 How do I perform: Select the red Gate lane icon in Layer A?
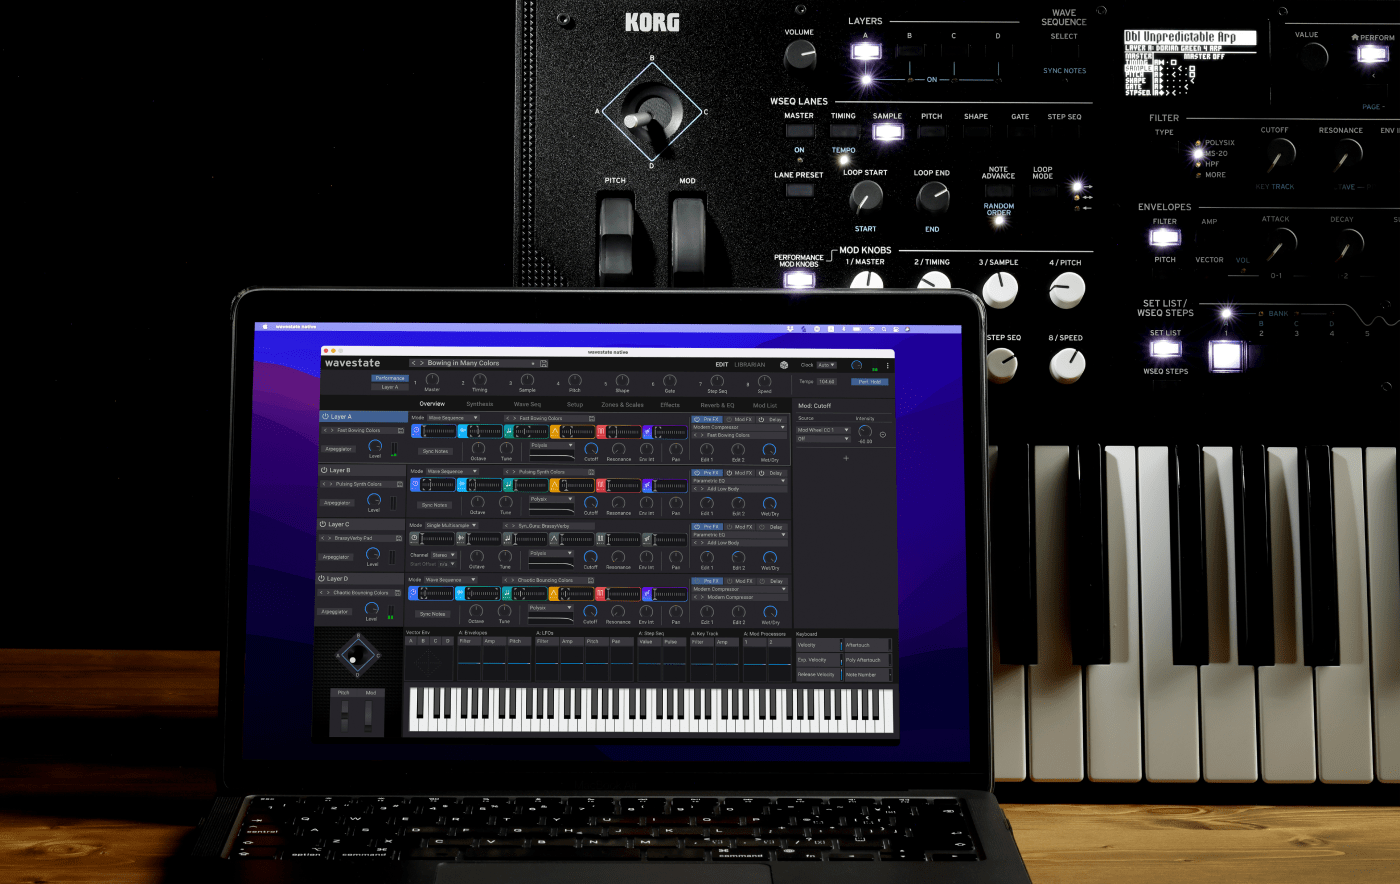(601, 431)
